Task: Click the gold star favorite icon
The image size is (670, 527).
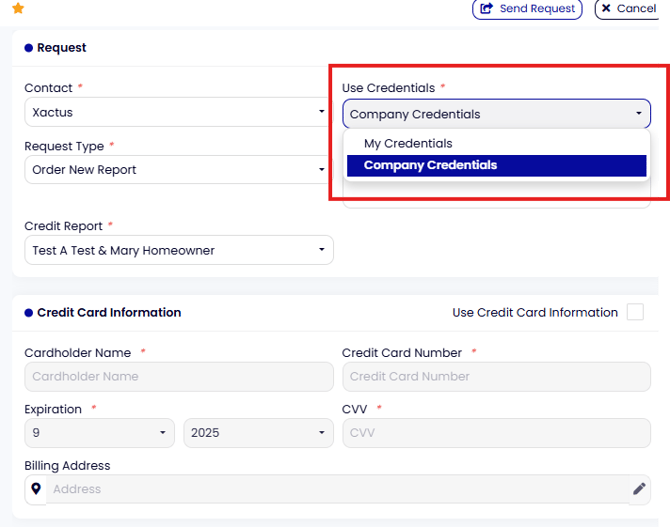Action: pyautogui.click(x=18, y=9)
